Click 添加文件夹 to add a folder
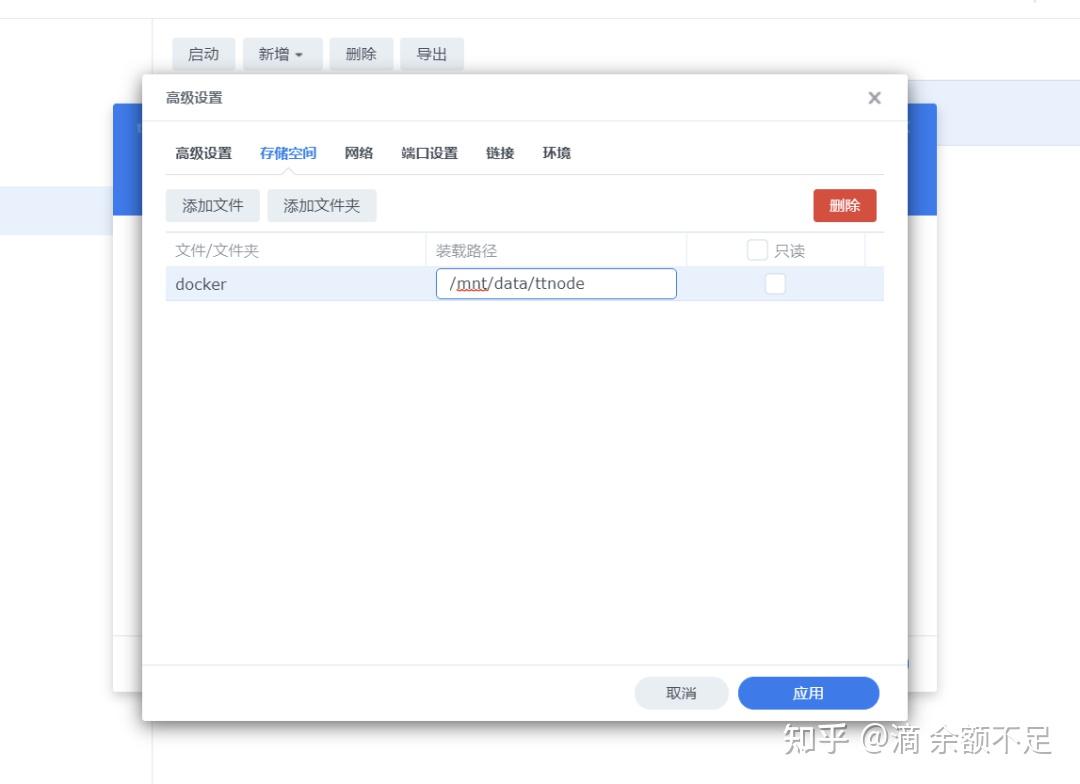 pyautogui.click(x=322, y=205)
